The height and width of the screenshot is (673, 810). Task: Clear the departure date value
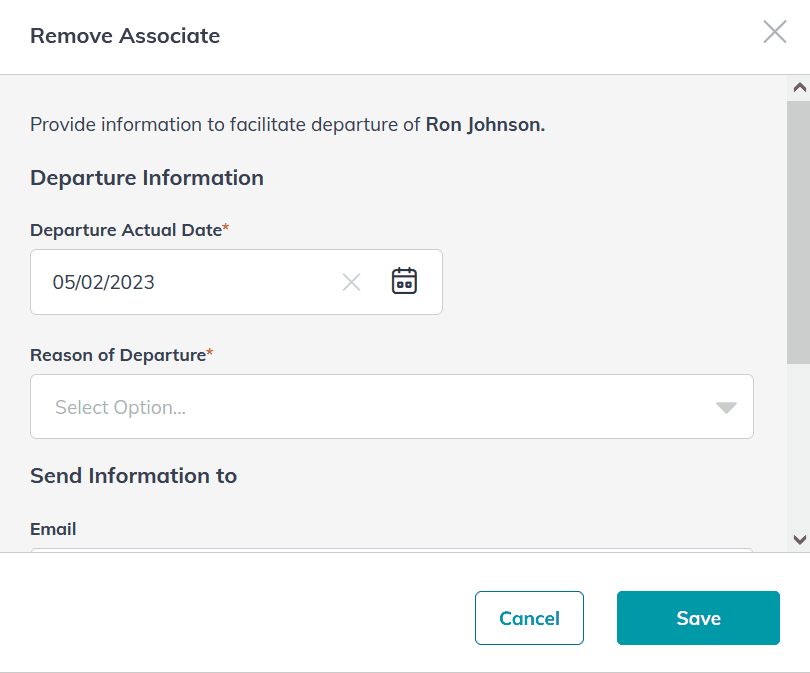point(351,282)
